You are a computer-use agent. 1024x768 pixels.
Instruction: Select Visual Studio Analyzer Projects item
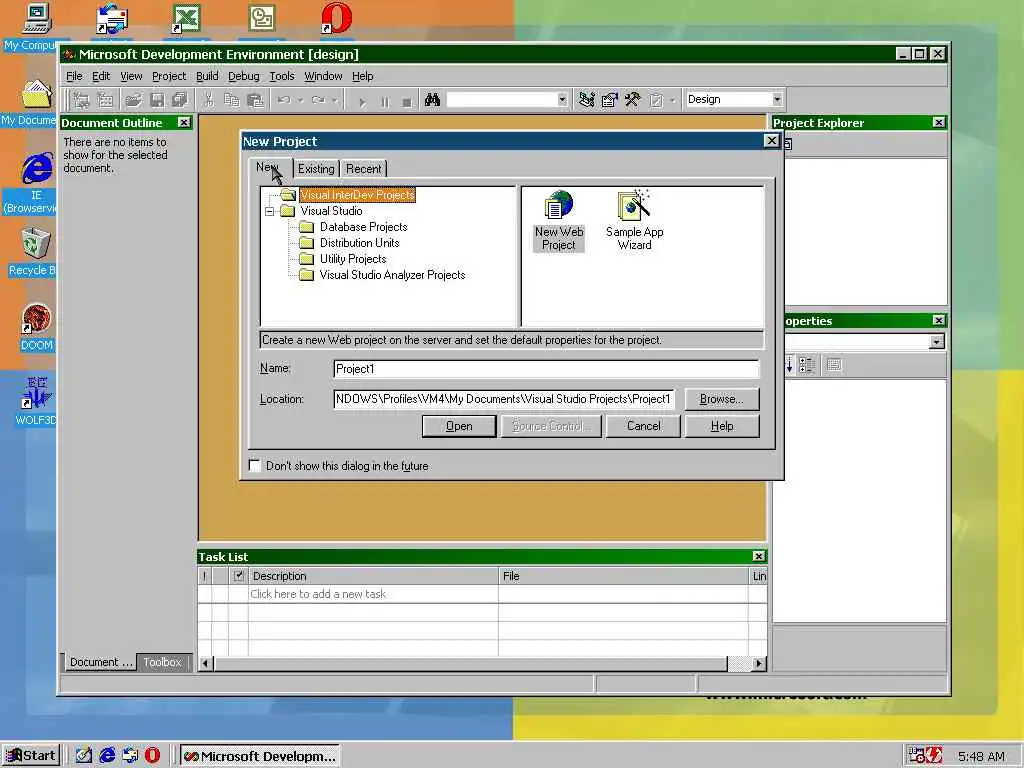[392, 275]
